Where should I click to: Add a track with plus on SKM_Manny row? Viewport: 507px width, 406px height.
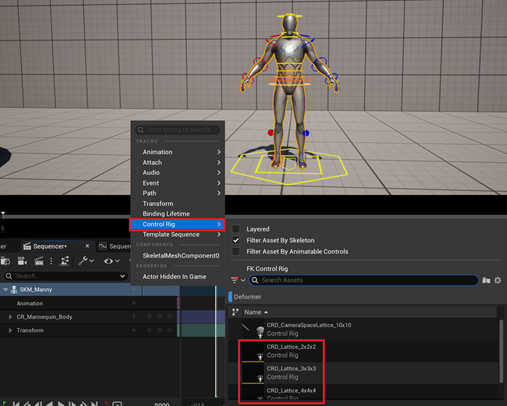coord(134,289)
